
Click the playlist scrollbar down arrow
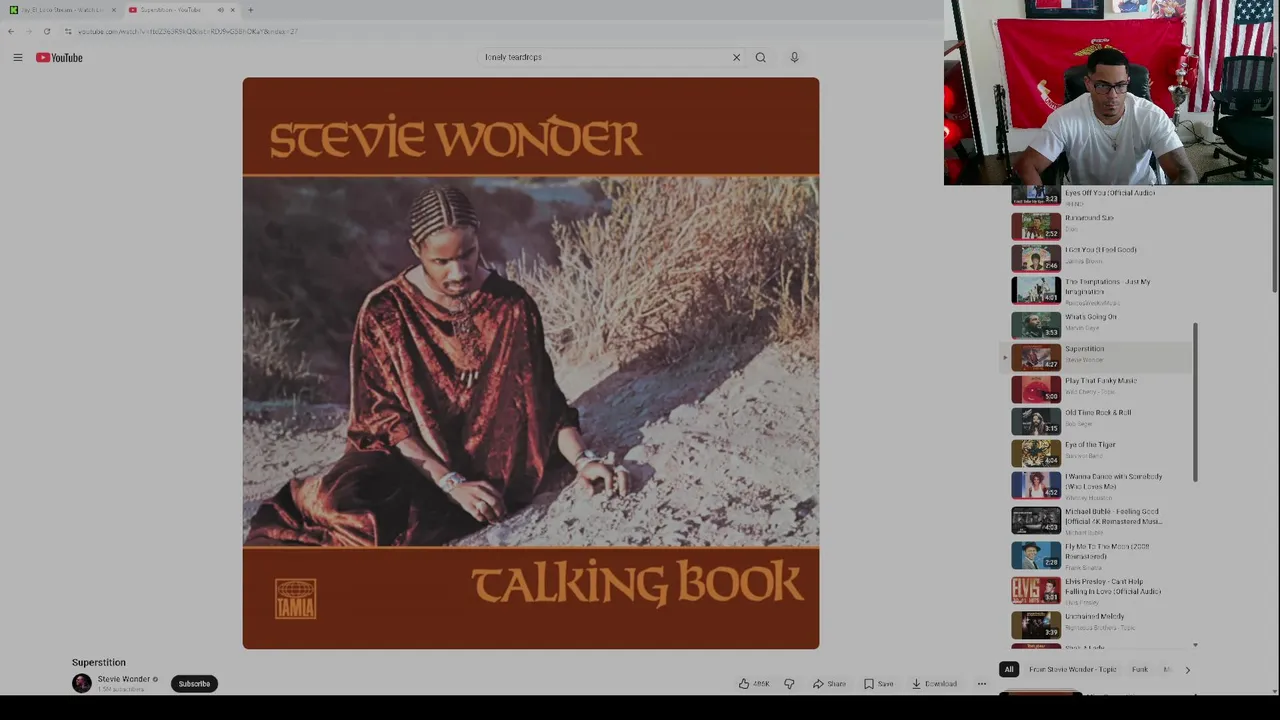[x=1195, y=646]
